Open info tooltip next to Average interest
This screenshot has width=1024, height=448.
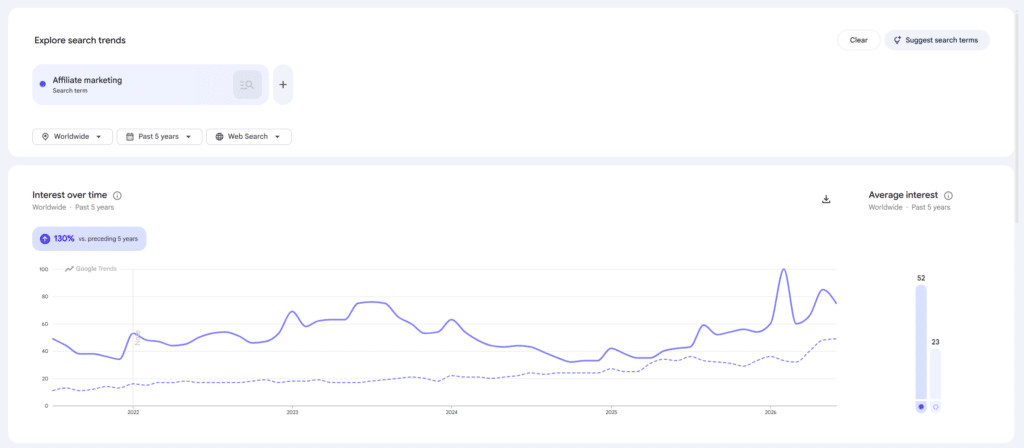coord(948,195)
